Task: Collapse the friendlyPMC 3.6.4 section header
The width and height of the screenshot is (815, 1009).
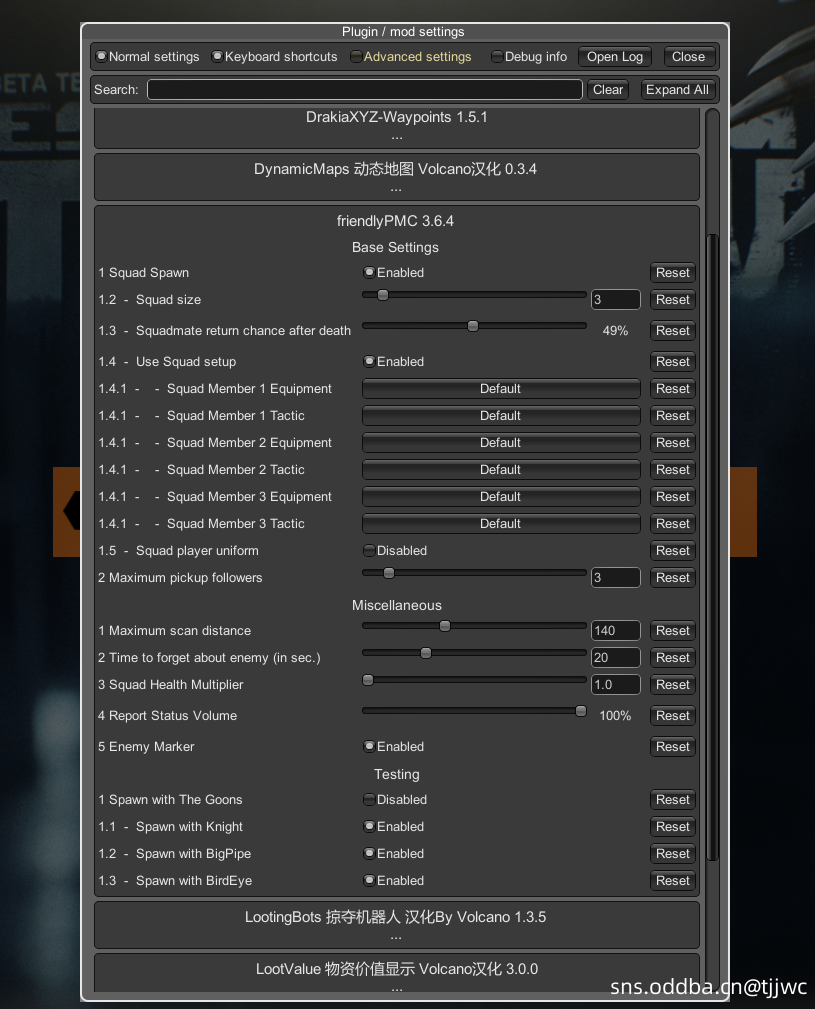Action: point(396,221)
